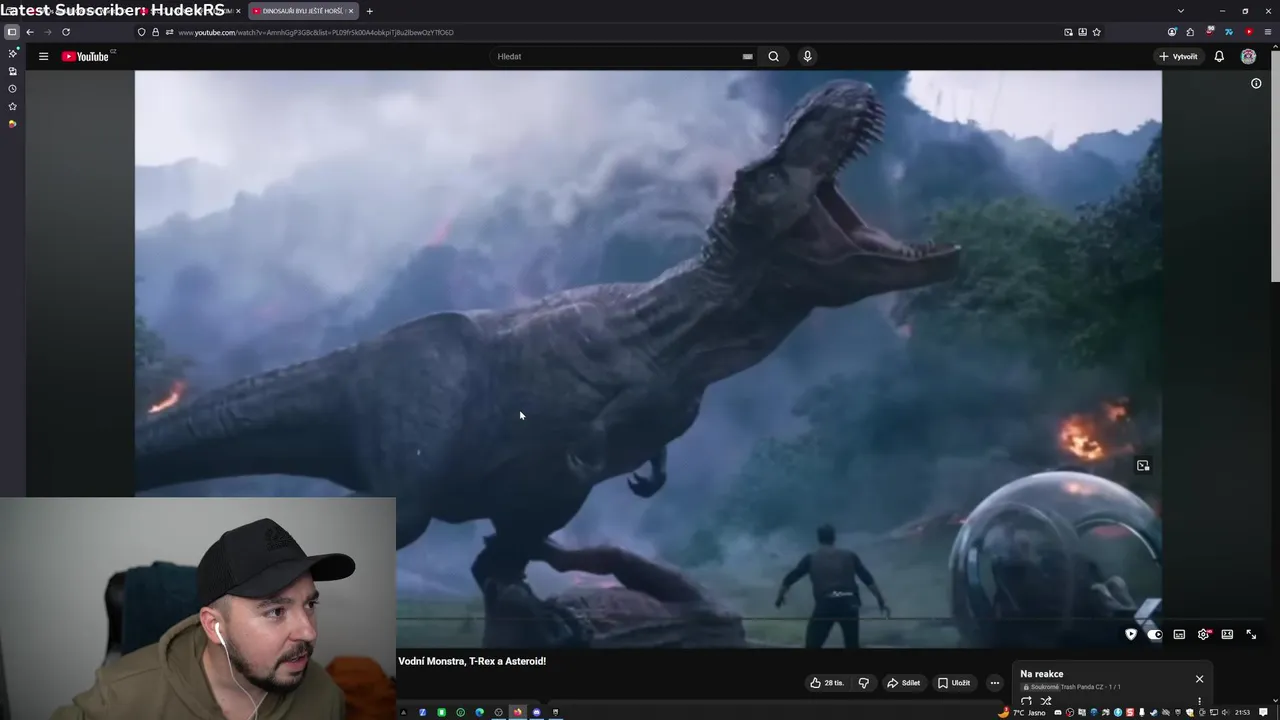Click the shield icon in player controls
This screenshot has height=720, width=1280.
pyautogui.click(x=1131, y=634)
